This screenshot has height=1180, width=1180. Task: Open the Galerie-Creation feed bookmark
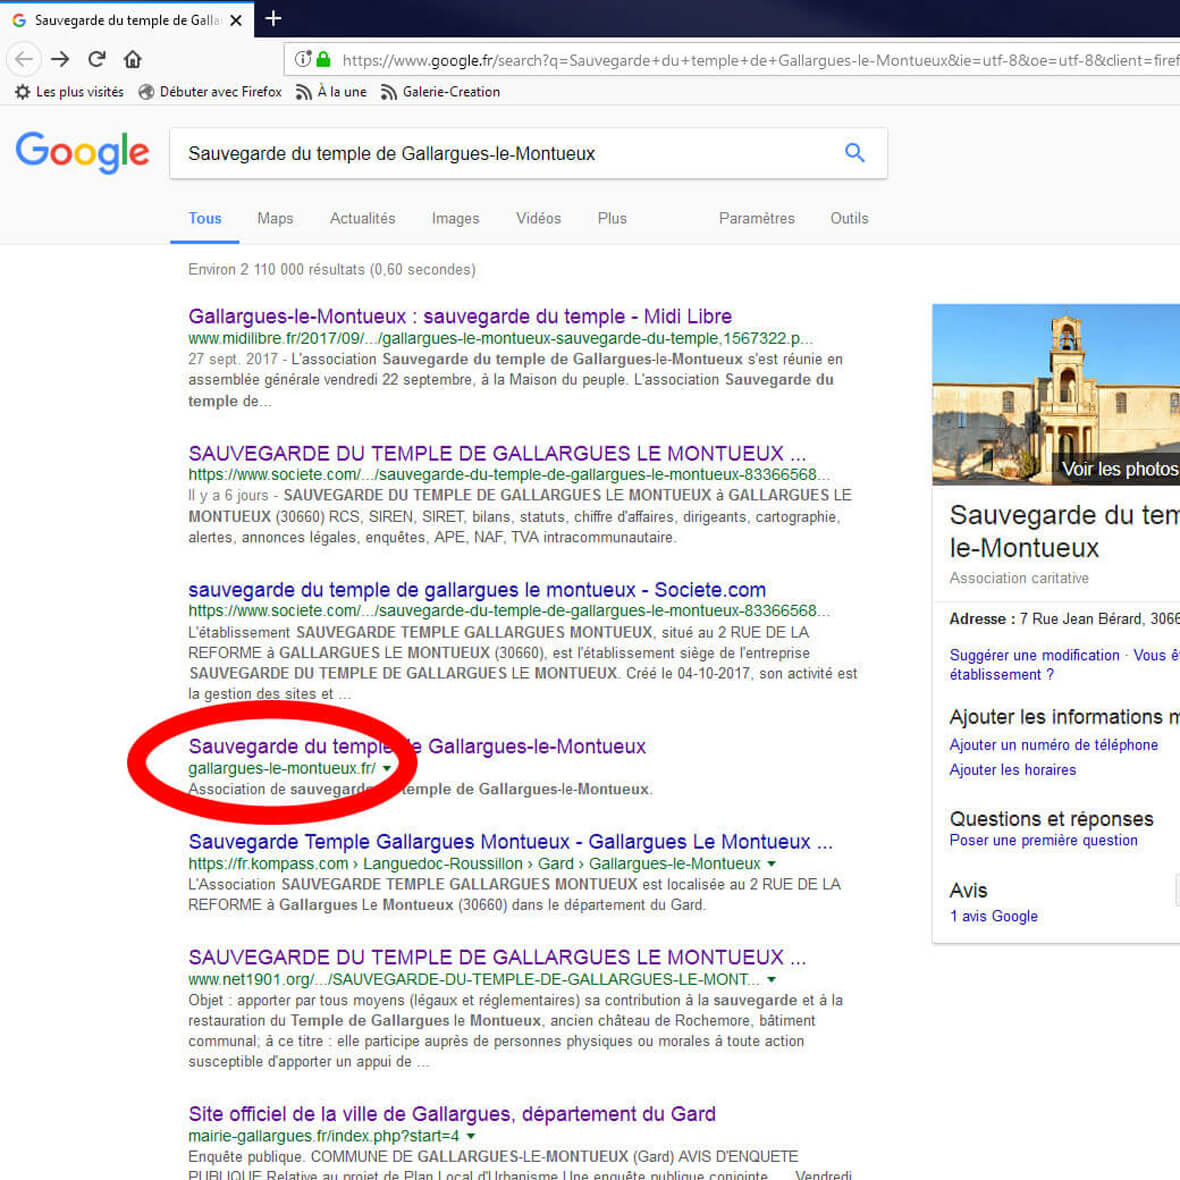click(440, 92)
